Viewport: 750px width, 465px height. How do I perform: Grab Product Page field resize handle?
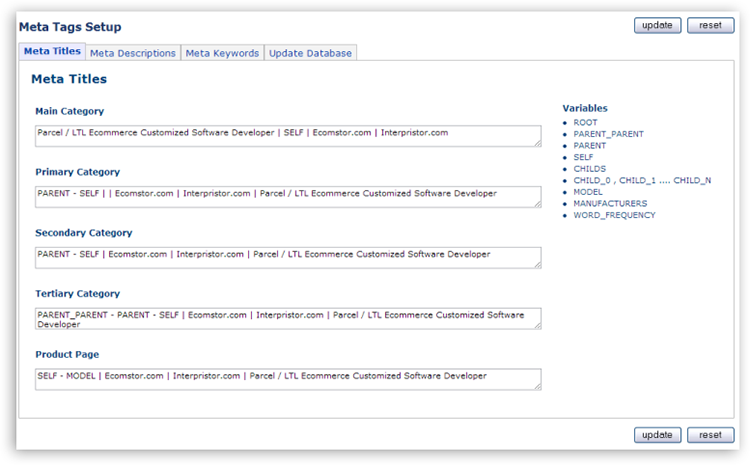[538, 386]
